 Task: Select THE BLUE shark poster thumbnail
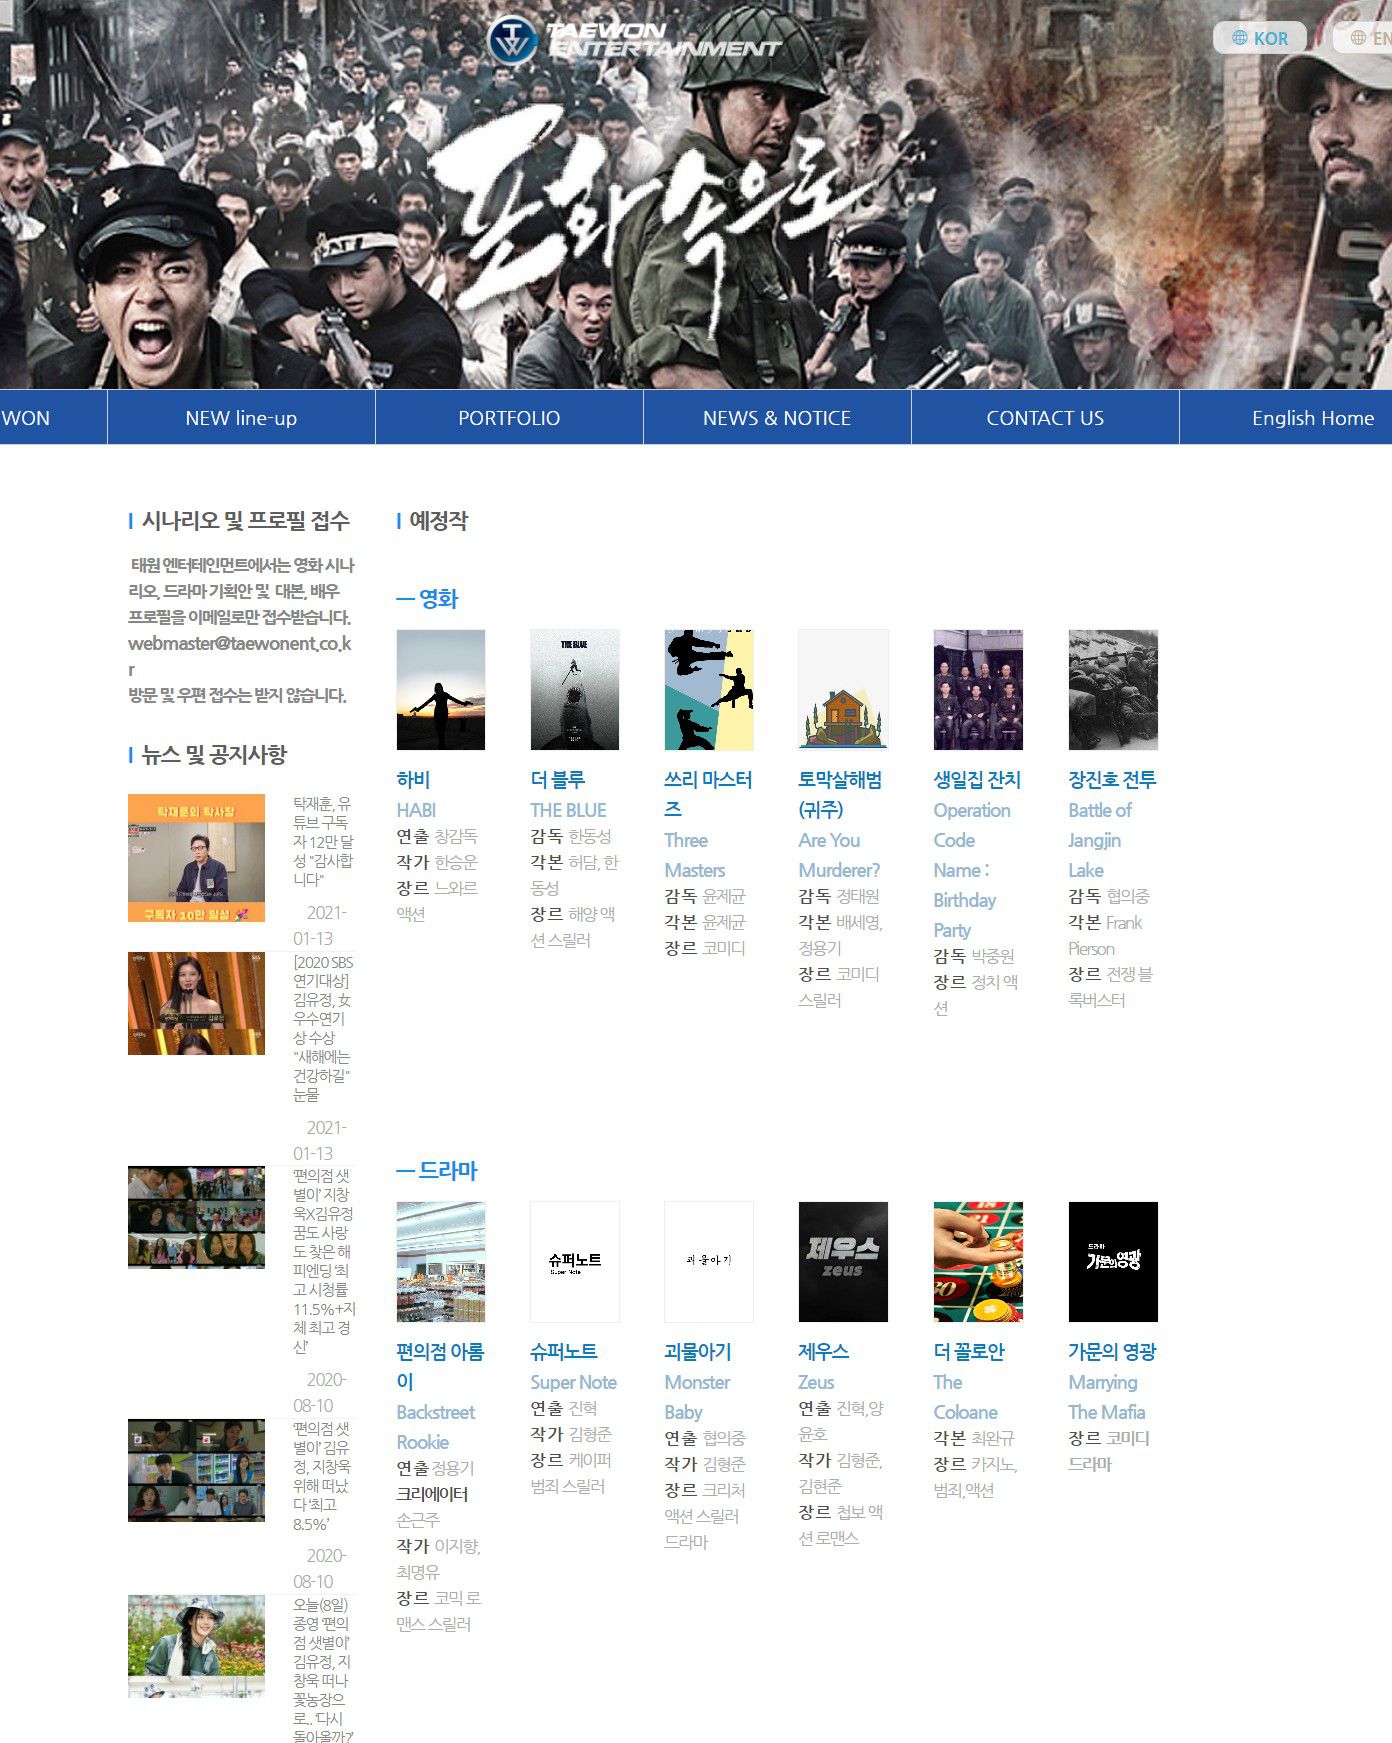pyautogui.click(x=575, y=690)
